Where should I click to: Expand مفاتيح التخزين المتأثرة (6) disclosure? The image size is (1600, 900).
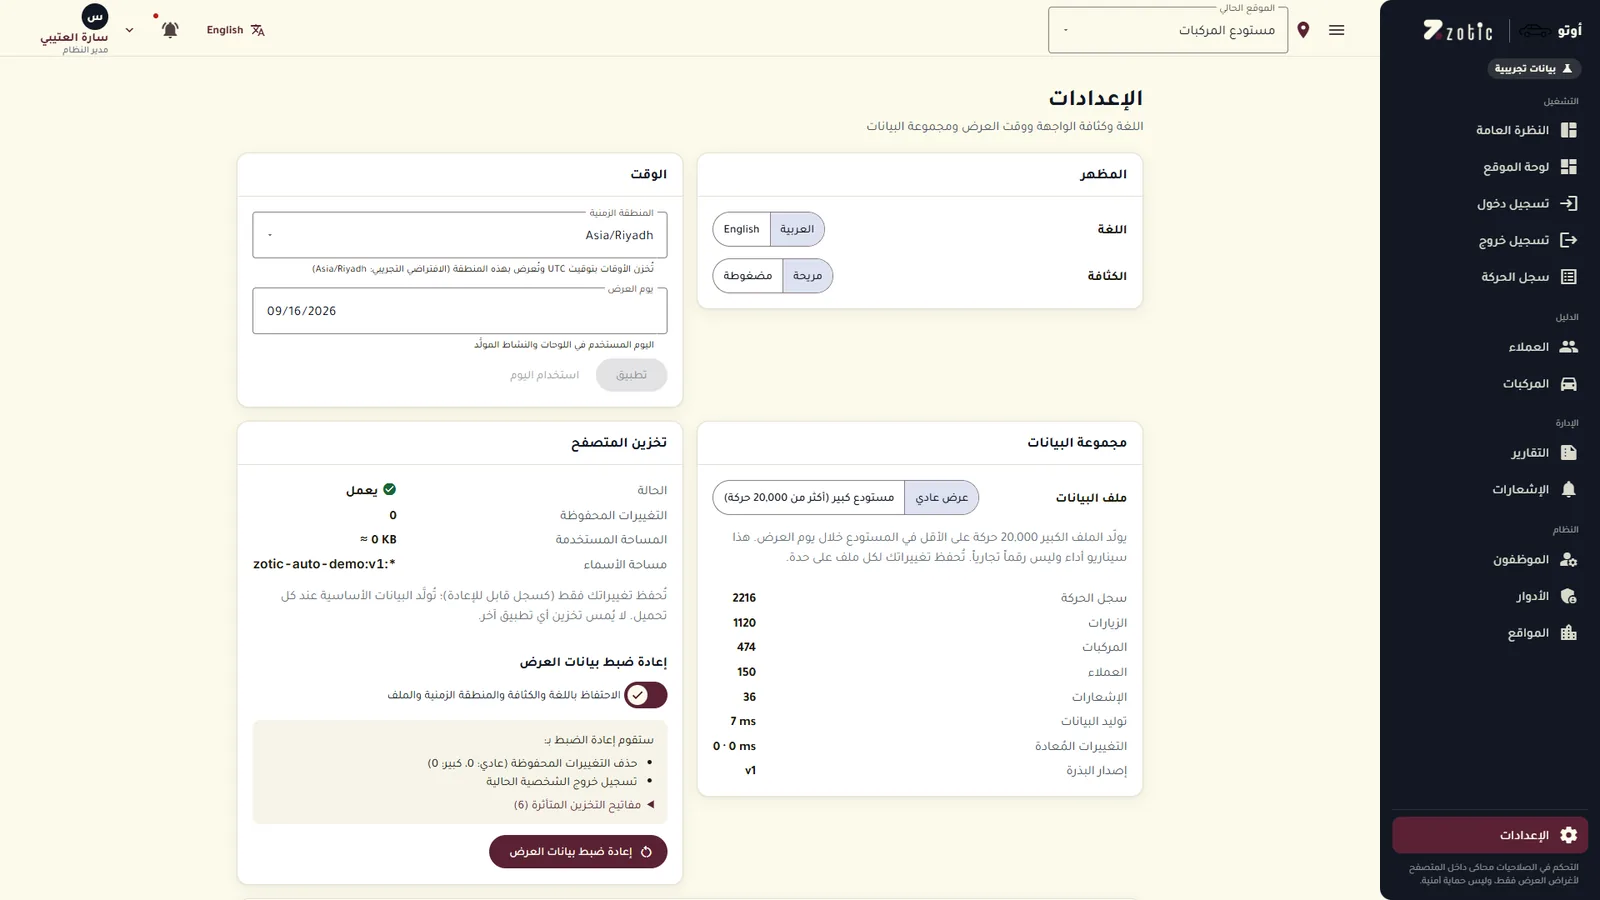click(584, 805)
